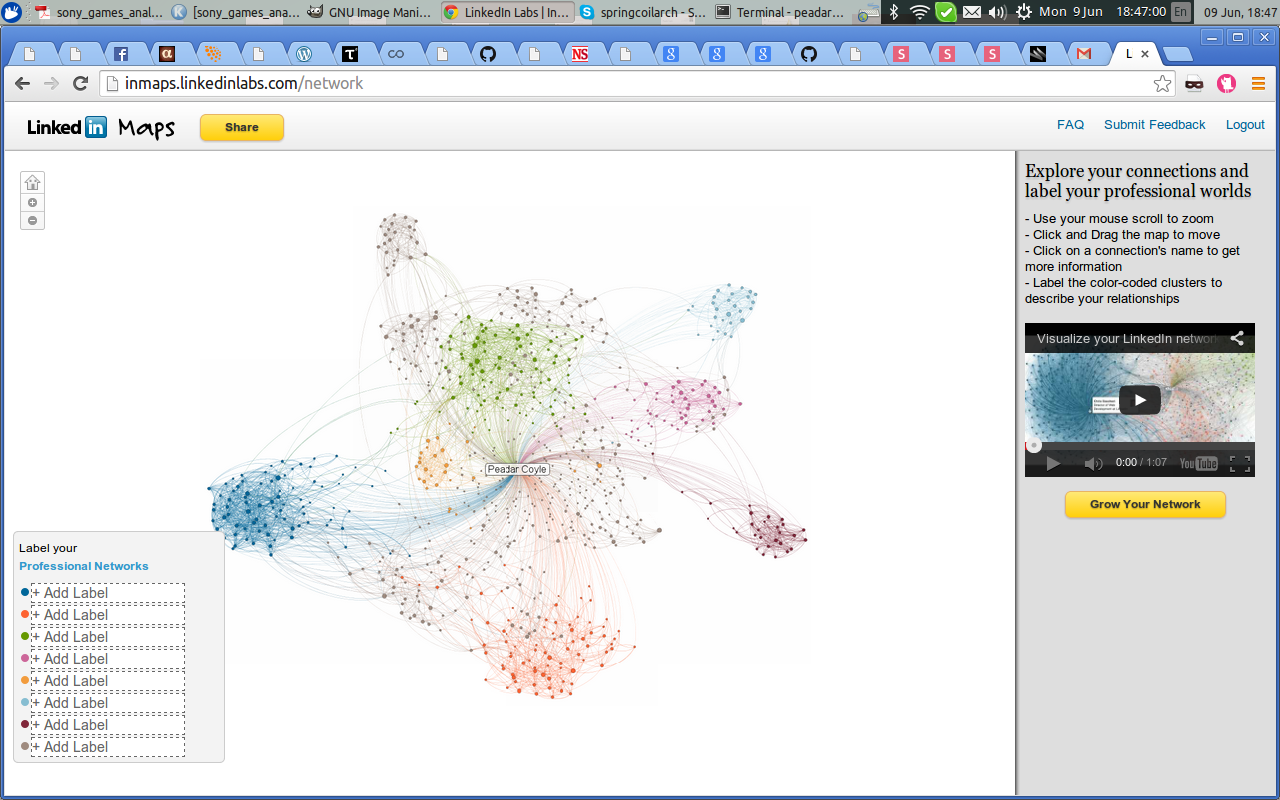Screen dimensions: 1280x800
Task: Open the system volume indicator
Action: [997, 12]
